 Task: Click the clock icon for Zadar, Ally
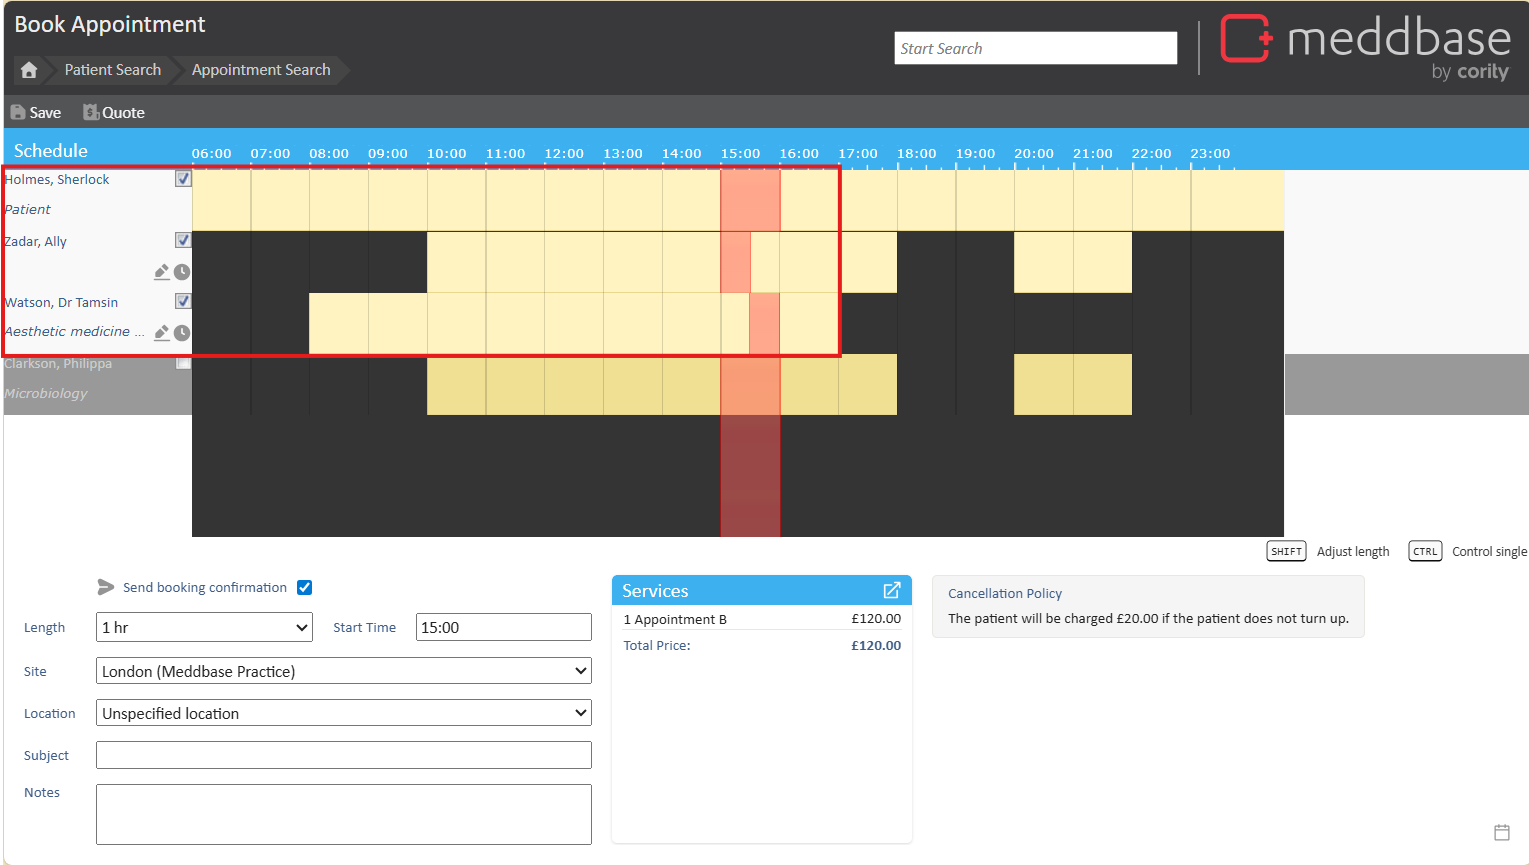click(x=182, y=272)
